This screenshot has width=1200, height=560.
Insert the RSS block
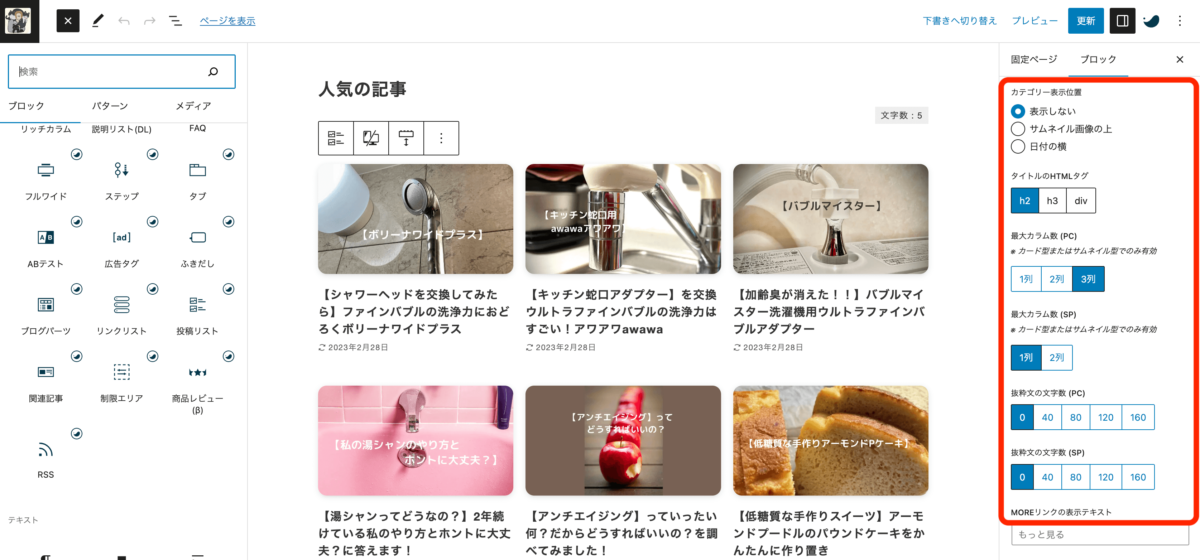46,457
